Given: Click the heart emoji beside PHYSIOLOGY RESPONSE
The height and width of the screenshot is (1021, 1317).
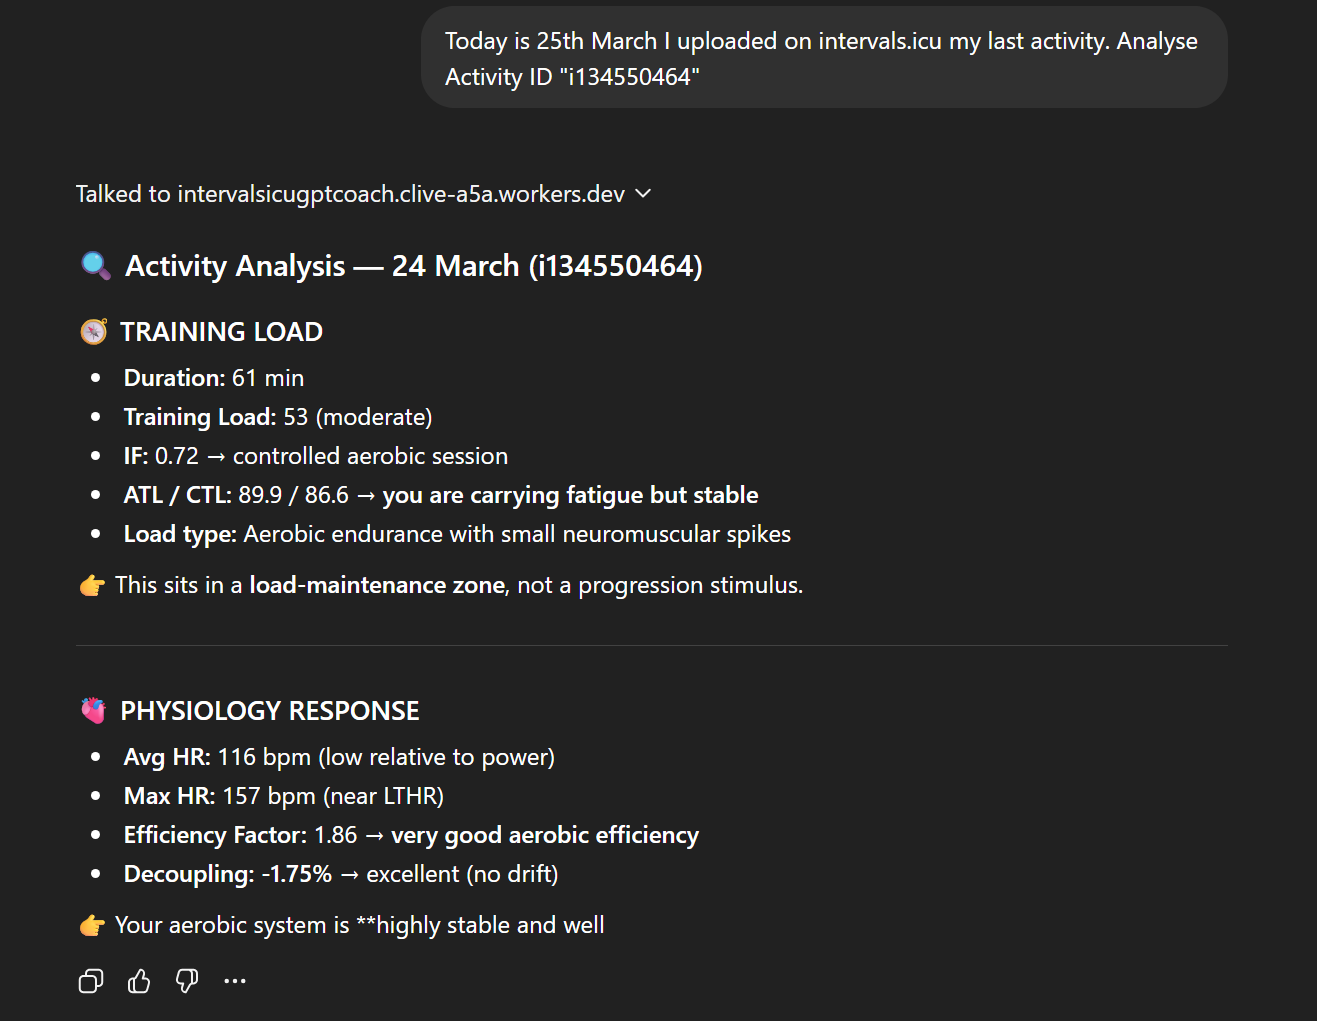Looking at the screenshot, I should pos(94,711).
